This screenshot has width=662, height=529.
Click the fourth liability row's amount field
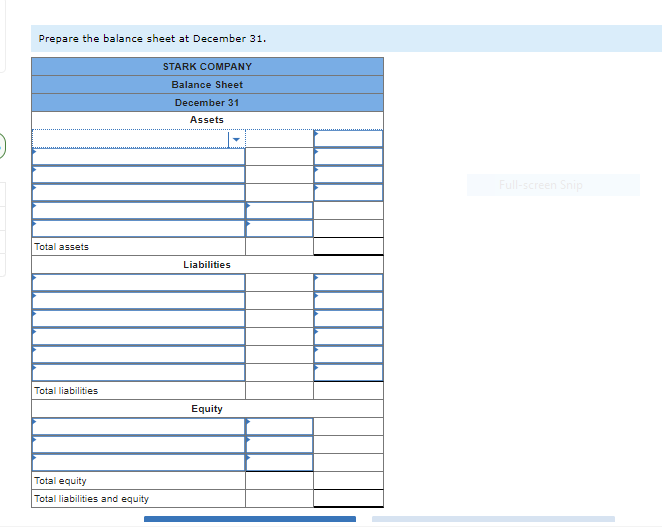[x=348, y=336]
